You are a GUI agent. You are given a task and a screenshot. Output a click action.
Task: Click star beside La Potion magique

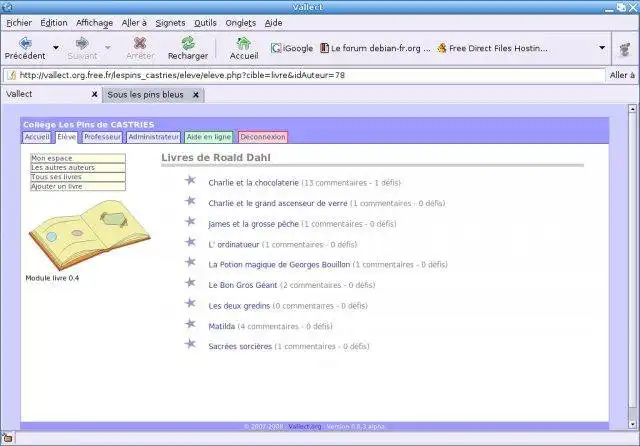190,262
